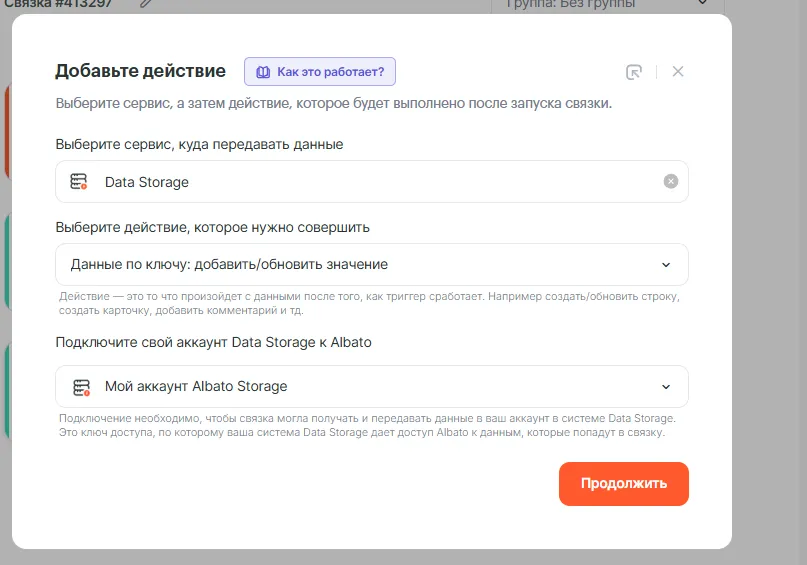Expand the action dropdown chevron

tap(667, 265)
